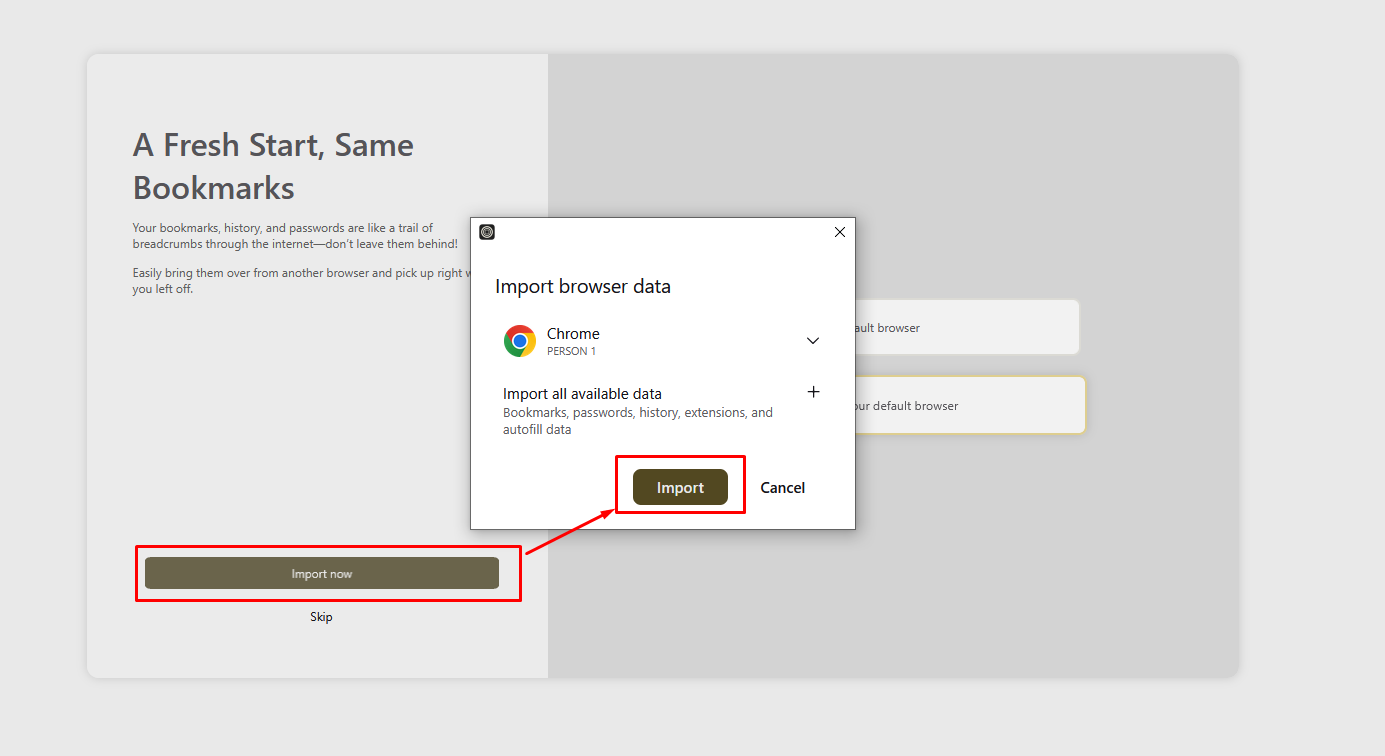
Task: Select the Import all available data row
Action: 583,393
